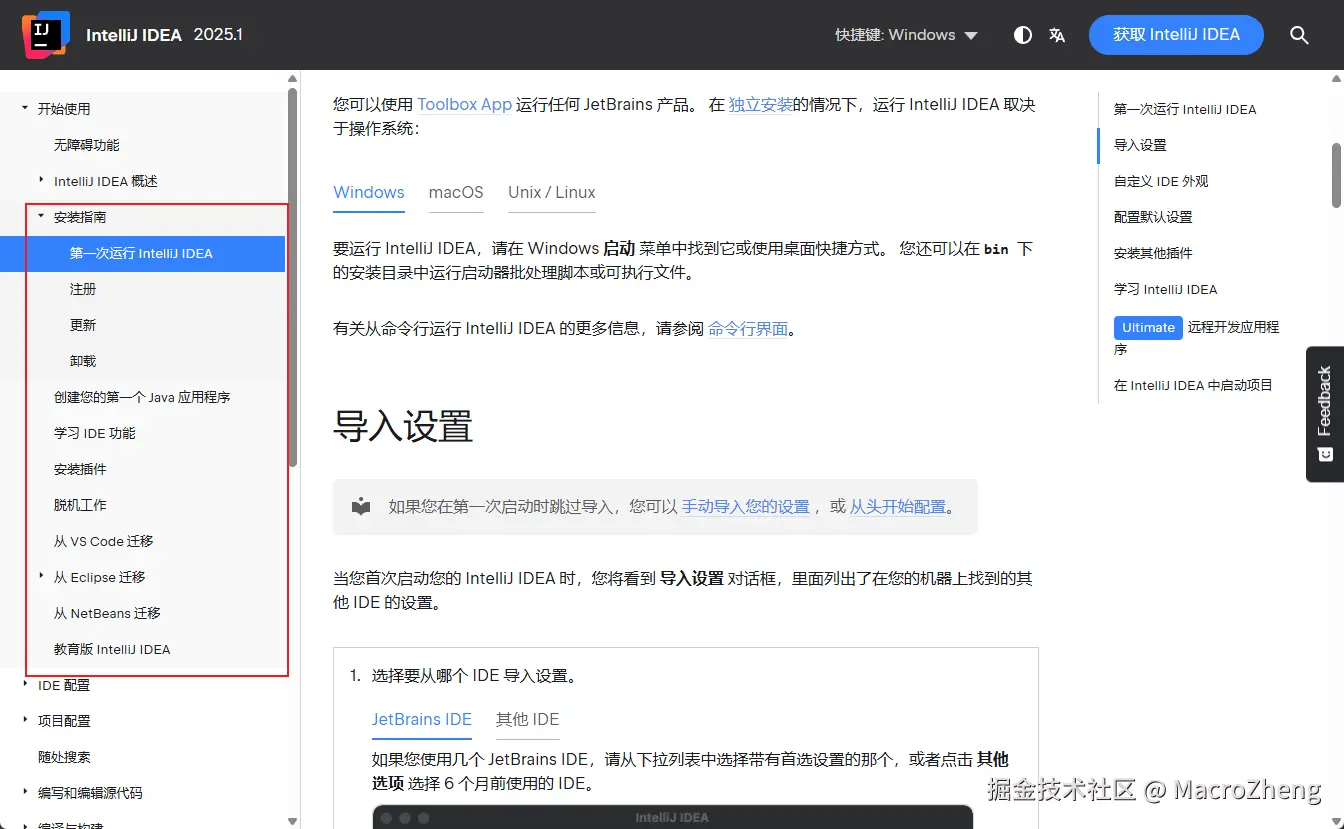Expand the 编写和编辑源代码 section
1344x829 pixels.
click(x=25, y=793)
